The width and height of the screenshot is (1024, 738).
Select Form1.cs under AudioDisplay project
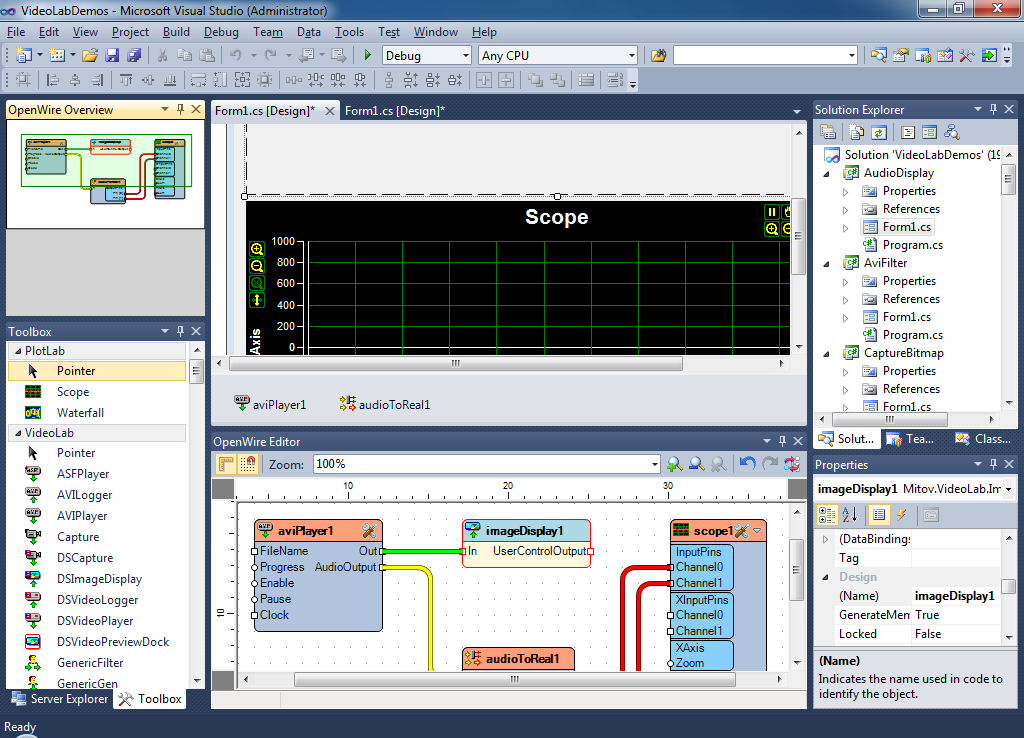coord(906,227)
